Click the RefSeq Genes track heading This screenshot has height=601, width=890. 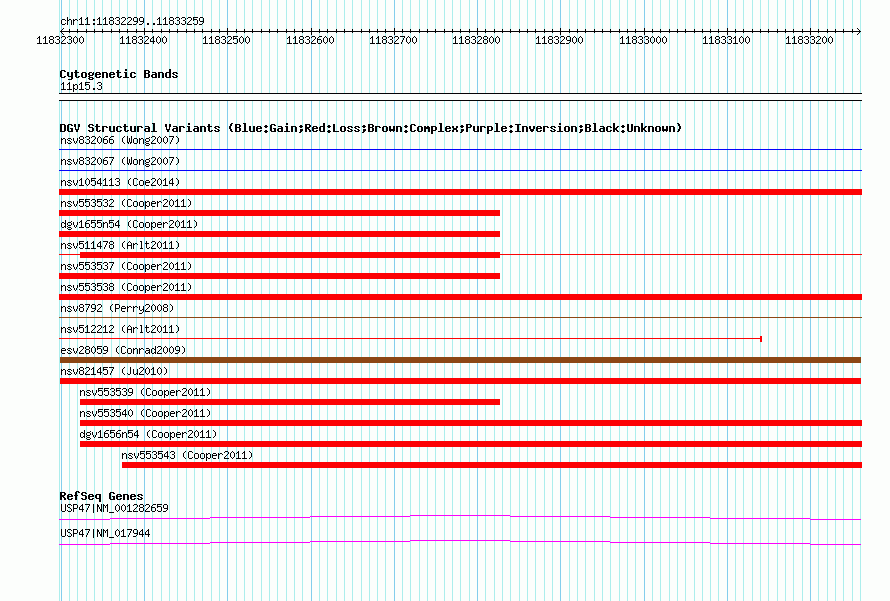102,496
